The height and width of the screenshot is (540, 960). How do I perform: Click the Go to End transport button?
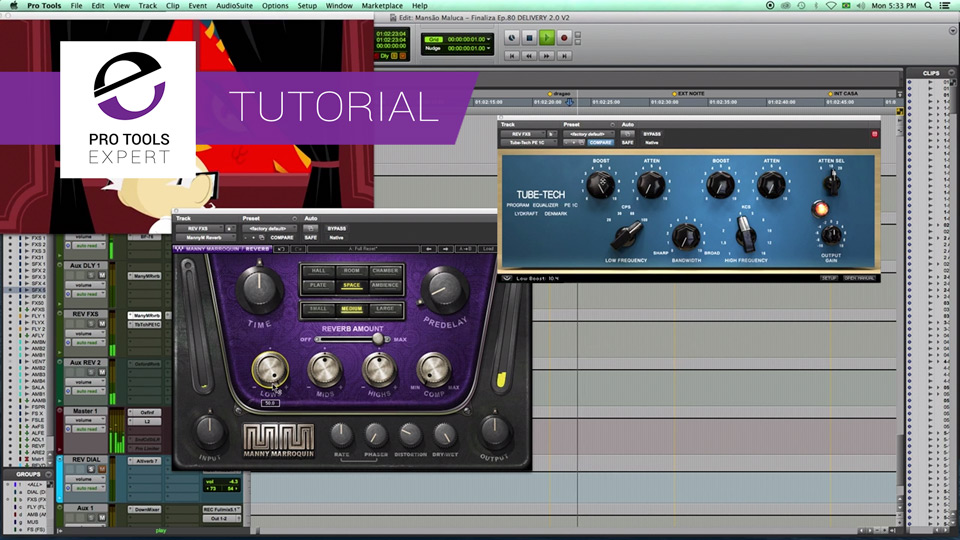click(564, 56)
